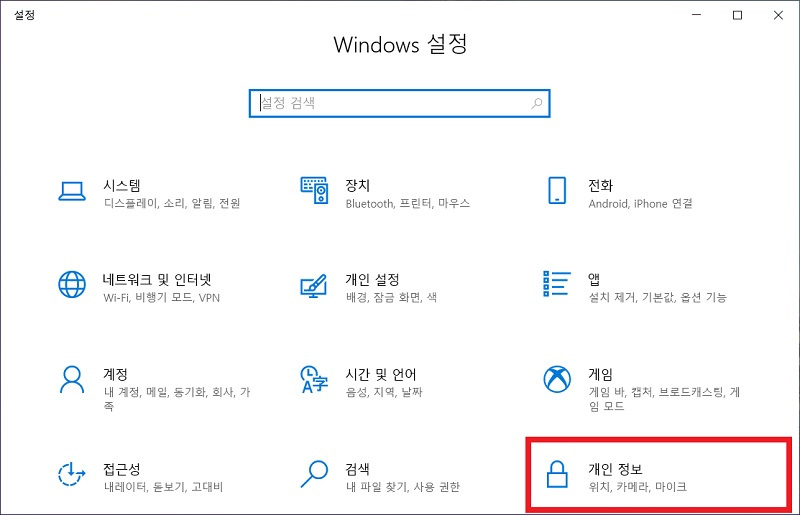The height and width of the screenshot is (515, 800).
Task: Click '배경, 잠금 화면, 색' description
Action: [x=391, y=297]
